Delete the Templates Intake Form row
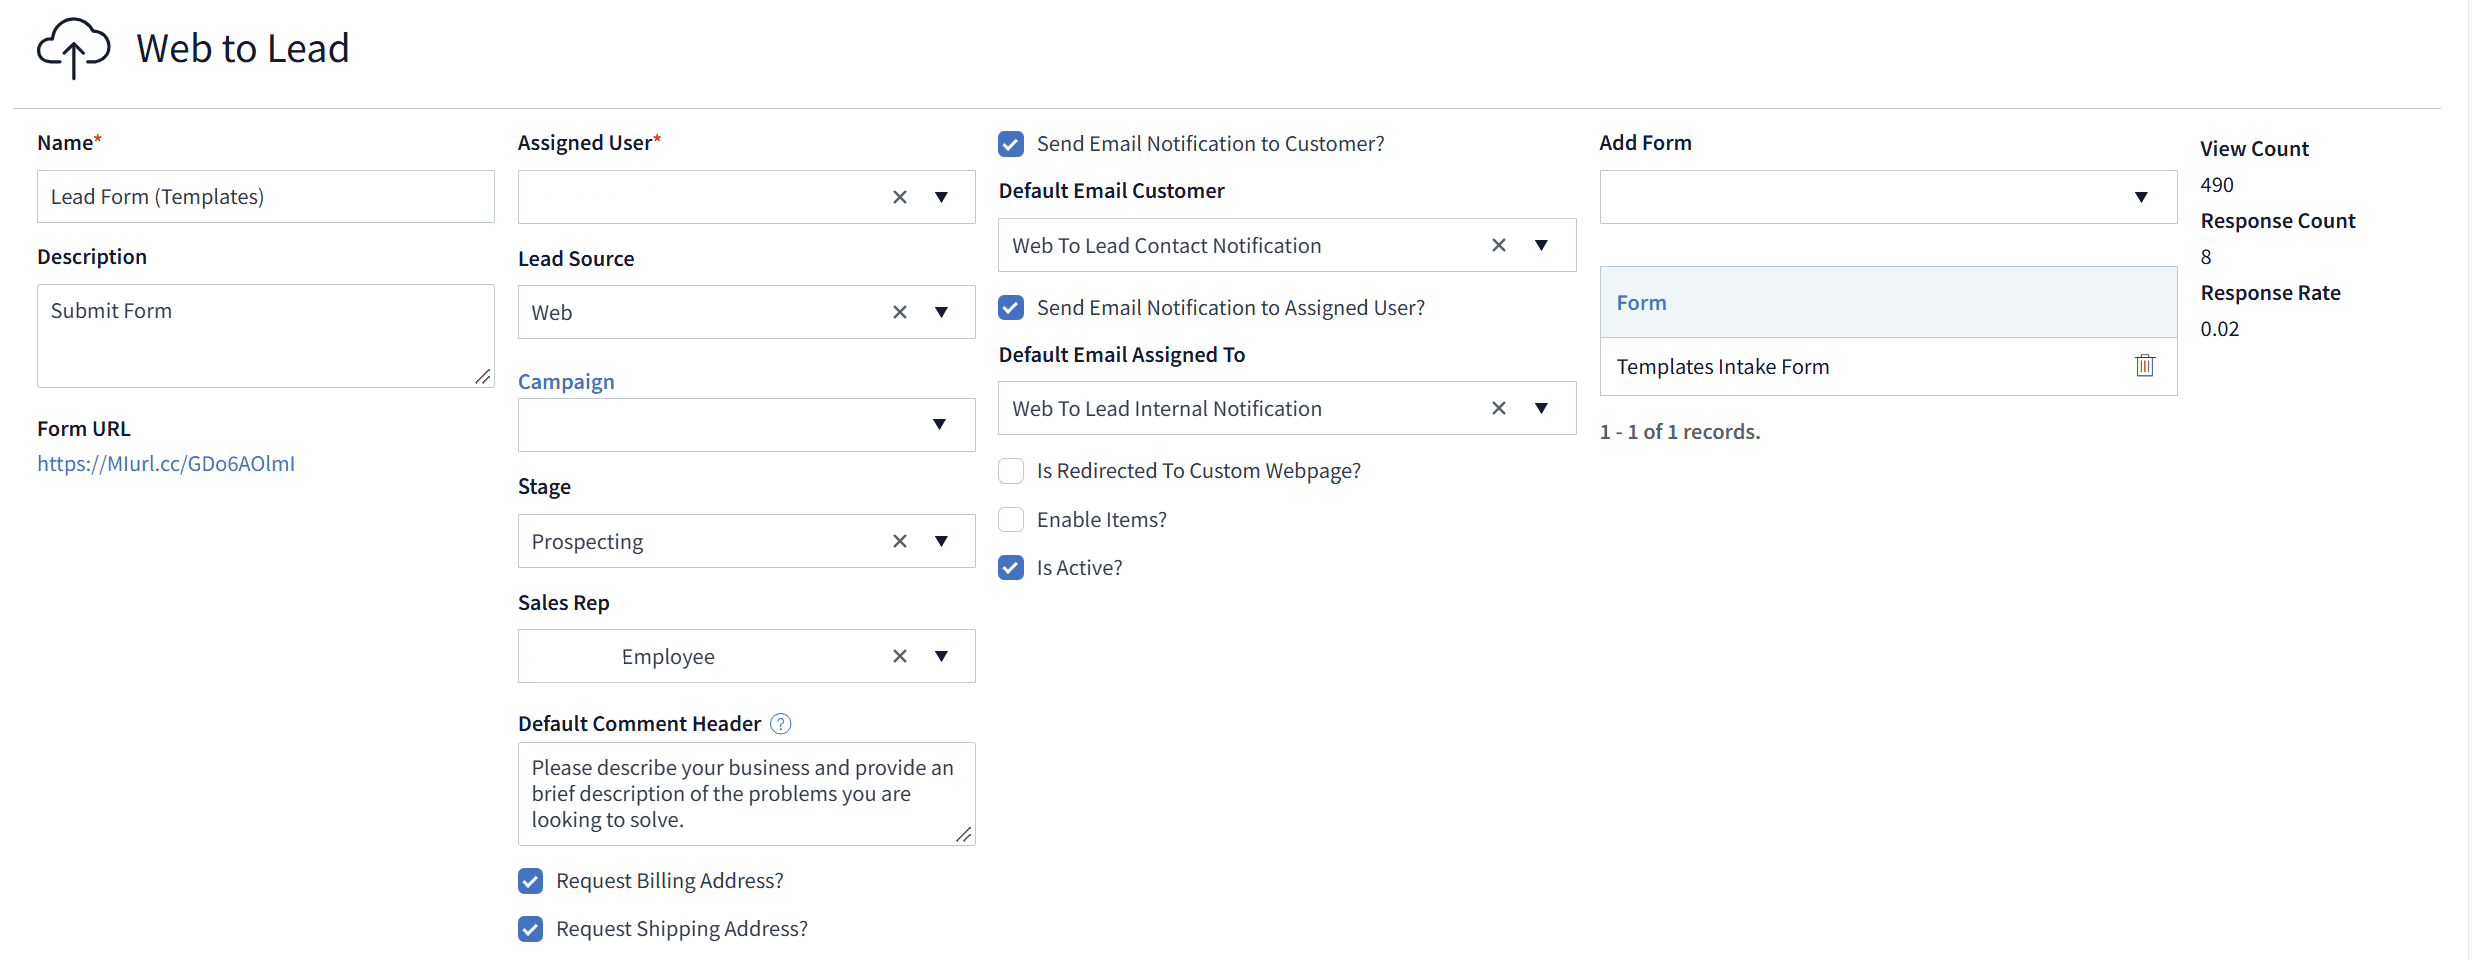Image resolution: width=2472 pixels, height=960 pixels. (x=2145, y=366)
